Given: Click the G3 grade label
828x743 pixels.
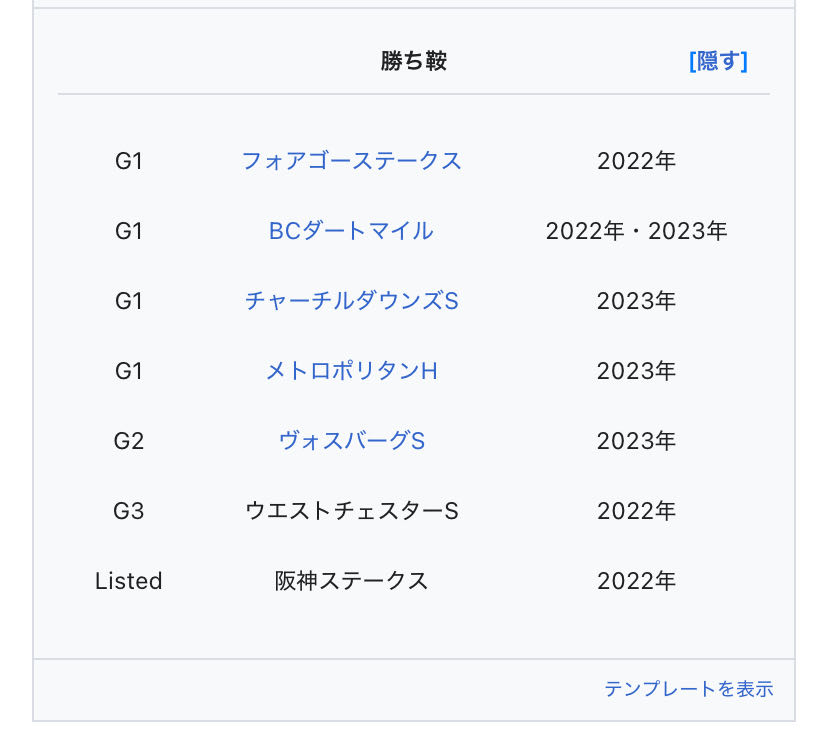Looking at the screenshot, I should tap(129, 511).
